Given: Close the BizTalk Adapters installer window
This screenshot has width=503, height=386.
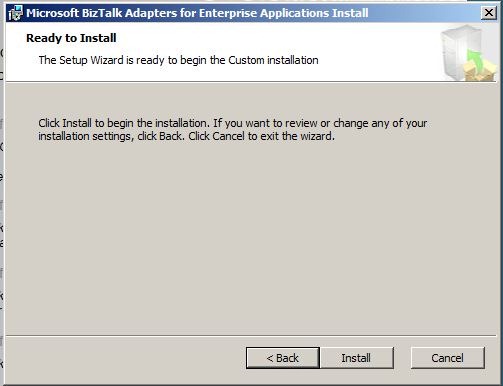Looking at the screenshot, I should [489, 13].
